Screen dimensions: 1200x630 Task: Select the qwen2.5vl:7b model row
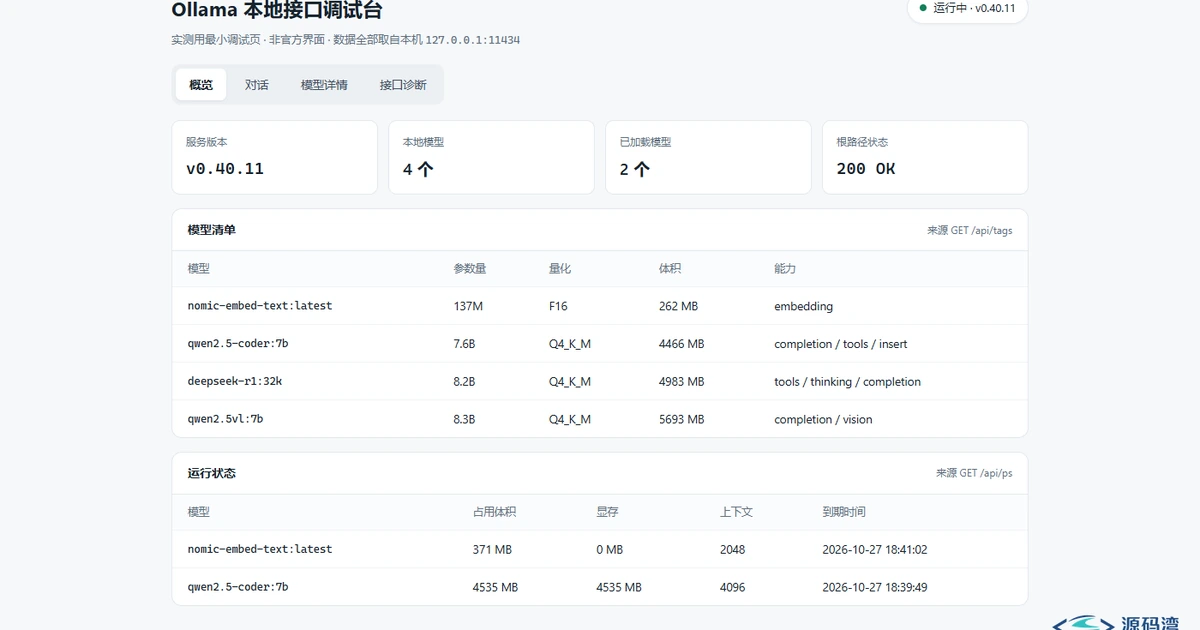600,420
